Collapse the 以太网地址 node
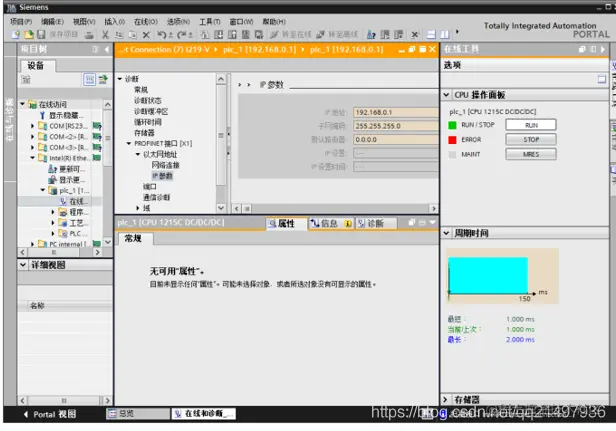The width and height of the screenshot is (616, 431). tap(138, 154)
